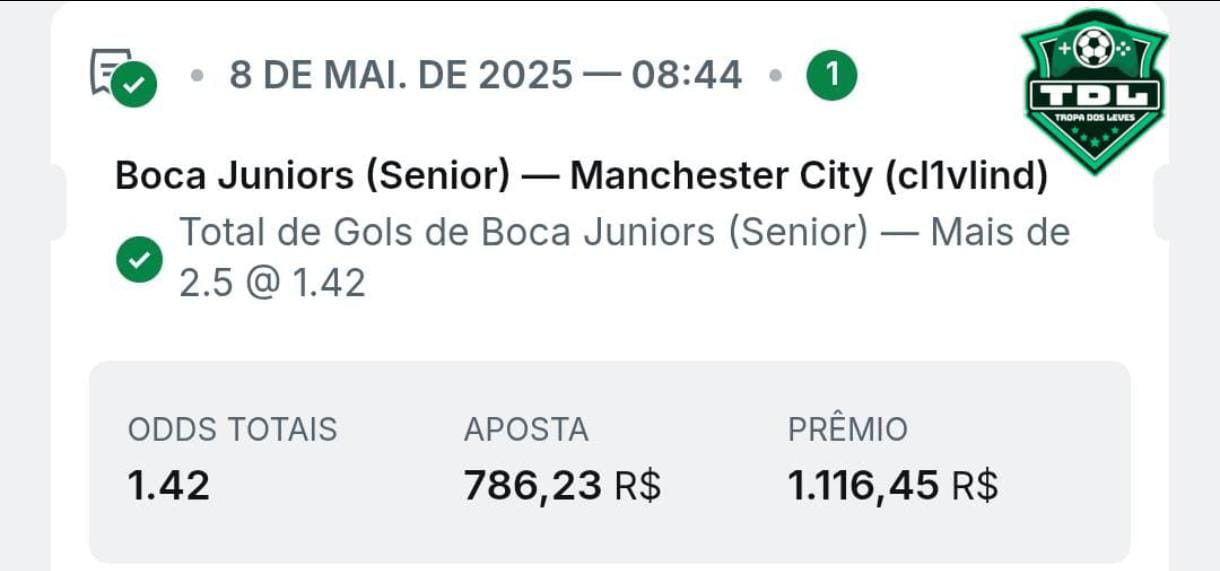Click the dot separator before the number badge
The width and height of the screenshot is (1220, 571).
point(775,76)
